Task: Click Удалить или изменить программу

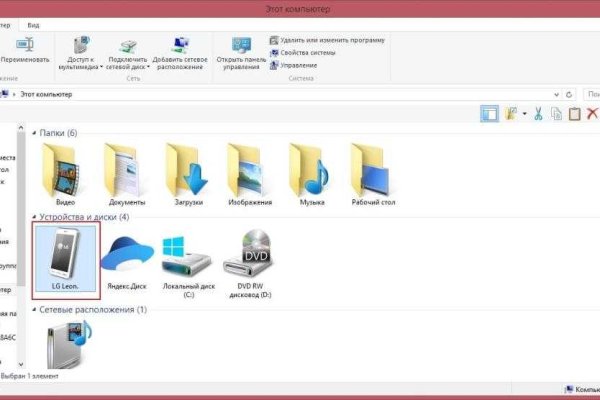Action: coord(324,40)
